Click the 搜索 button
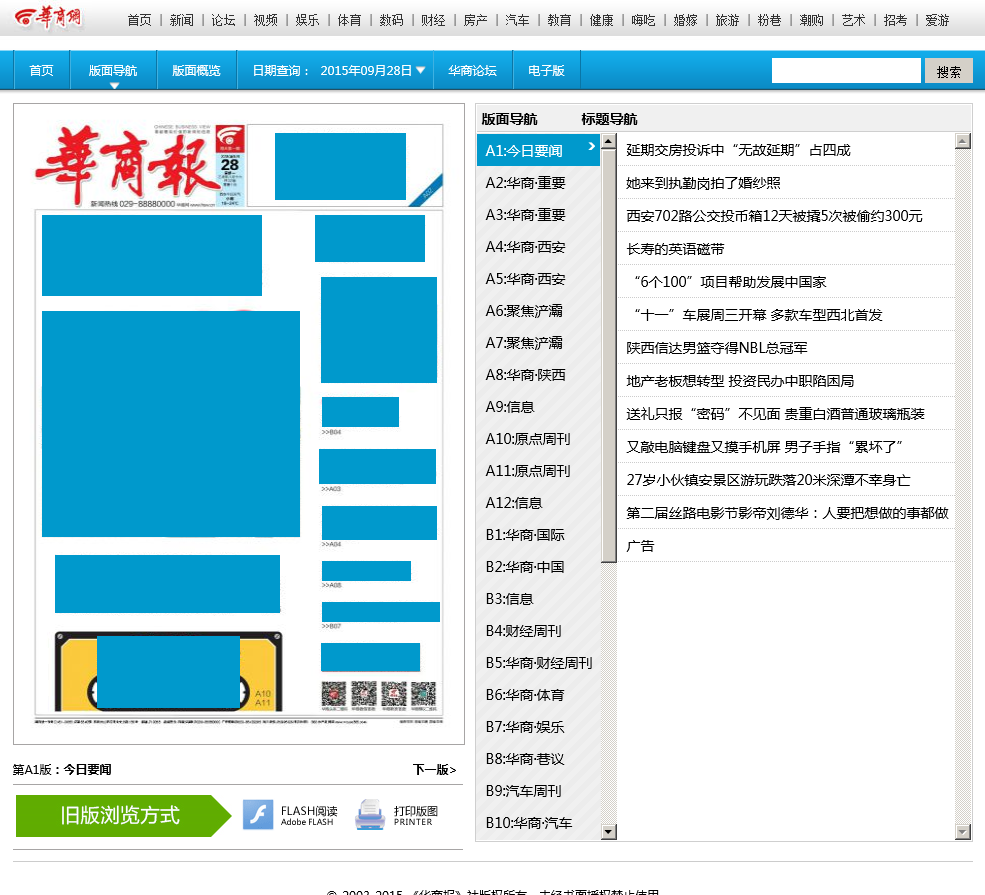Image resolution: width=985 pixels, height=895 pixels. click(949, 71)
